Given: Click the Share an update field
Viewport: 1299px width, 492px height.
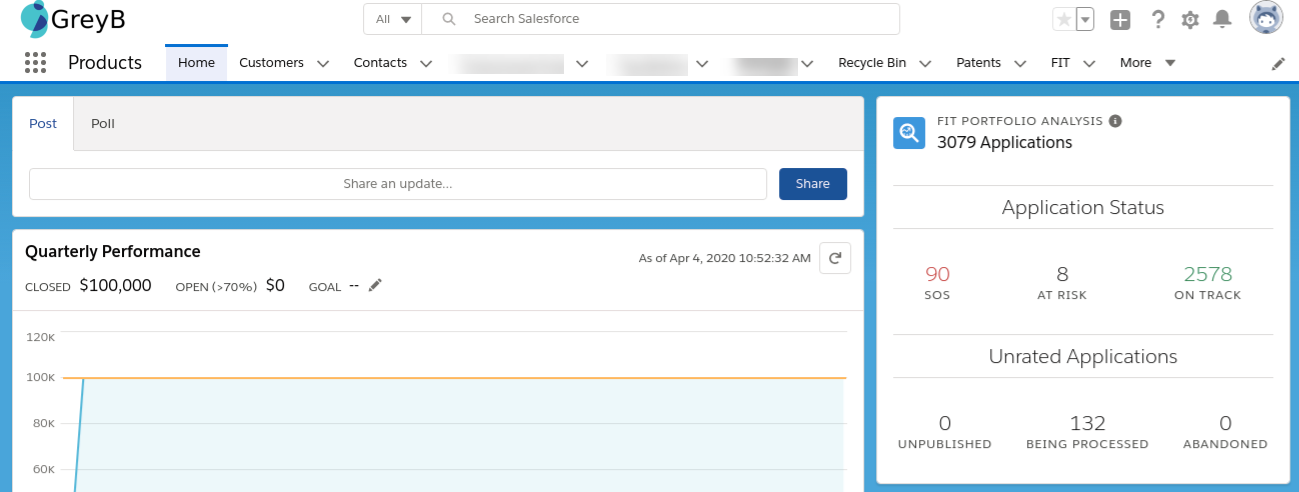Looking at the screenshot, I should [x=398, y=184].
